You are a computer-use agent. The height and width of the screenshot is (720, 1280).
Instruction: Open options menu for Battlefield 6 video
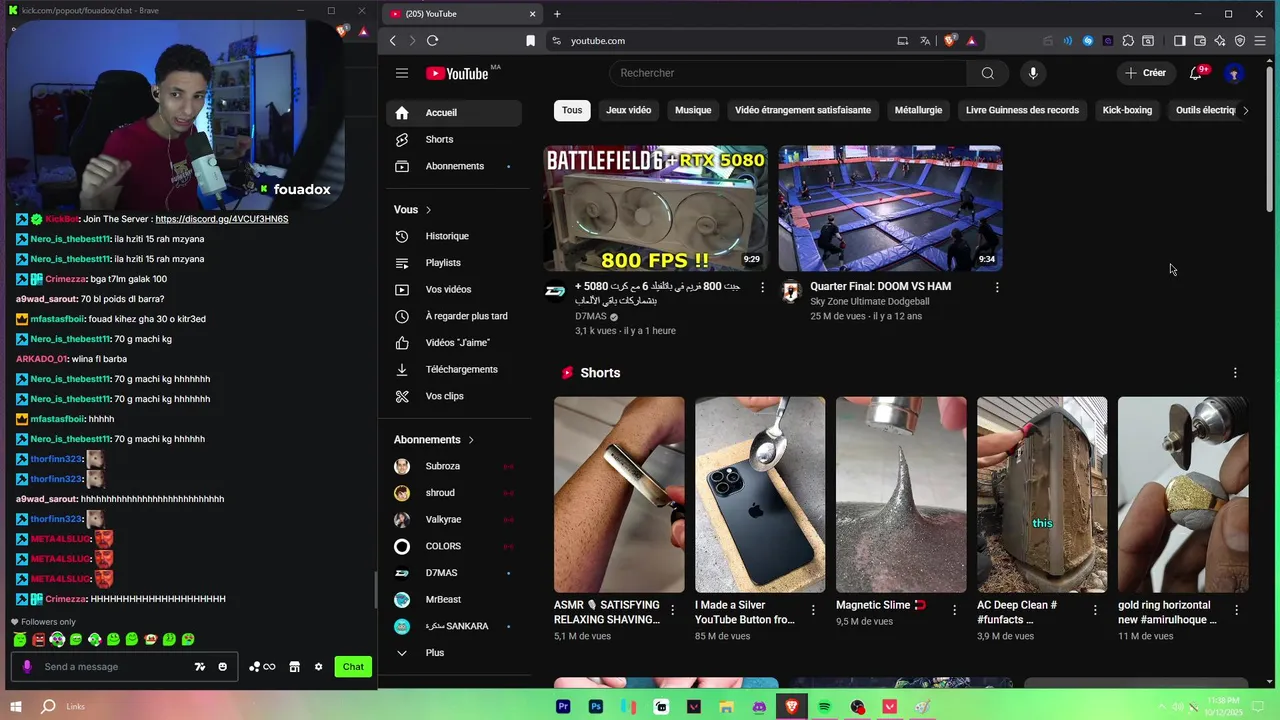click(762, 287)
